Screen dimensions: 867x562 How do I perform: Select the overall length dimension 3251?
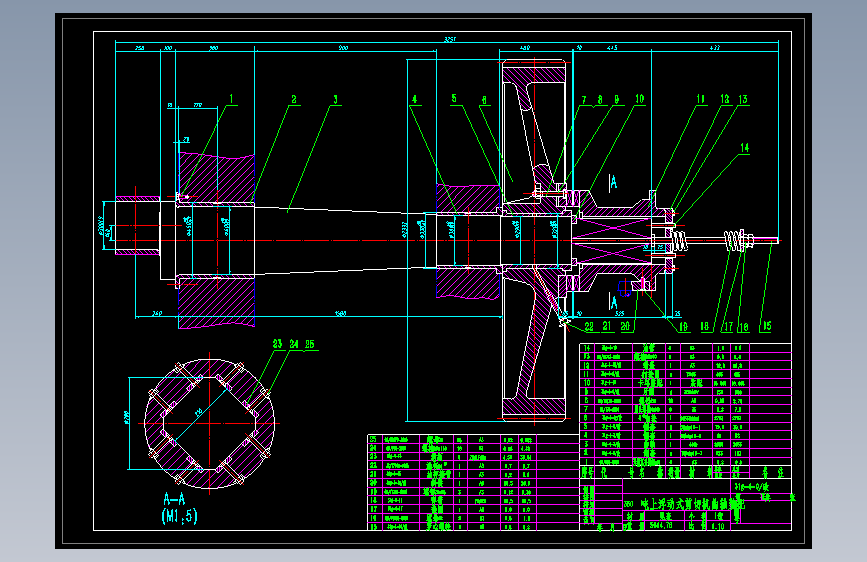(x=450, y=39)
